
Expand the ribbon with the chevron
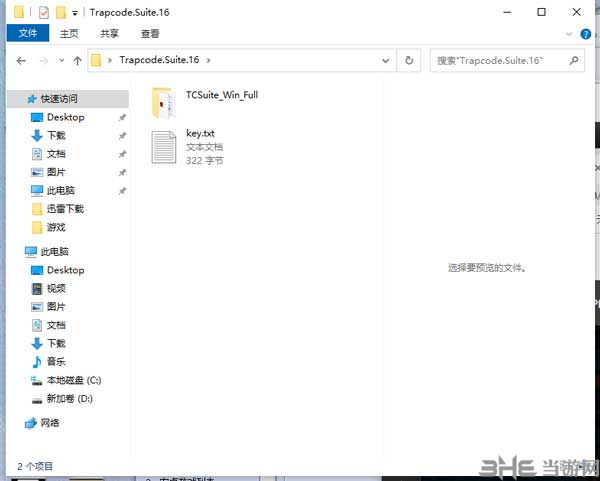pyautogui.click(x=569, y=34)
